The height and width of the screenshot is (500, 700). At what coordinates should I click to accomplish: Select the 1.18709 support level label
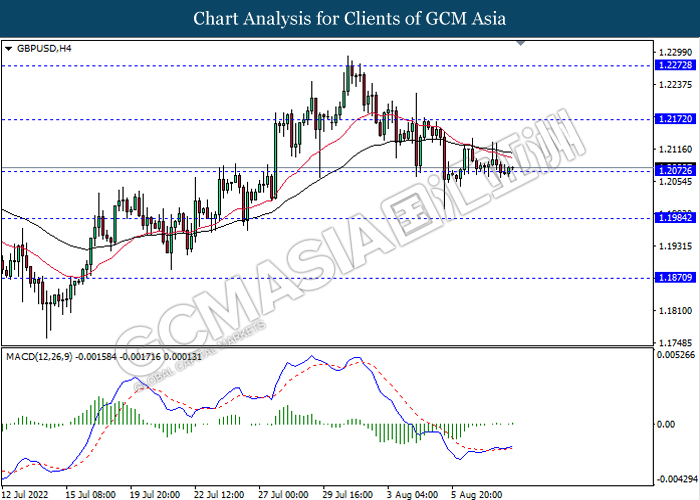click(675, 278)
